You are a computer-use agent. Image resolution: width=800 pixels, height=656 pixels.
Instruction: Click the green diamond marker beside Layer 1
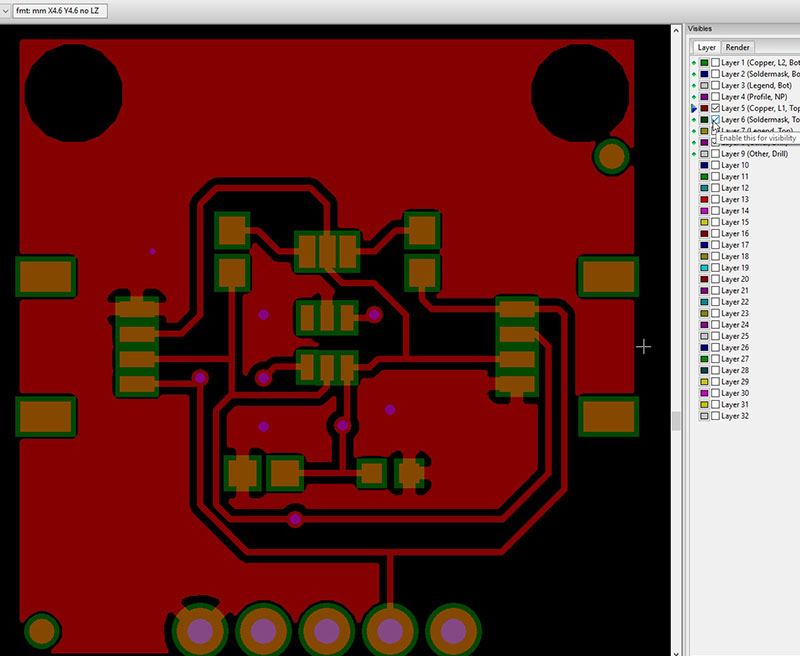point(694,63)
